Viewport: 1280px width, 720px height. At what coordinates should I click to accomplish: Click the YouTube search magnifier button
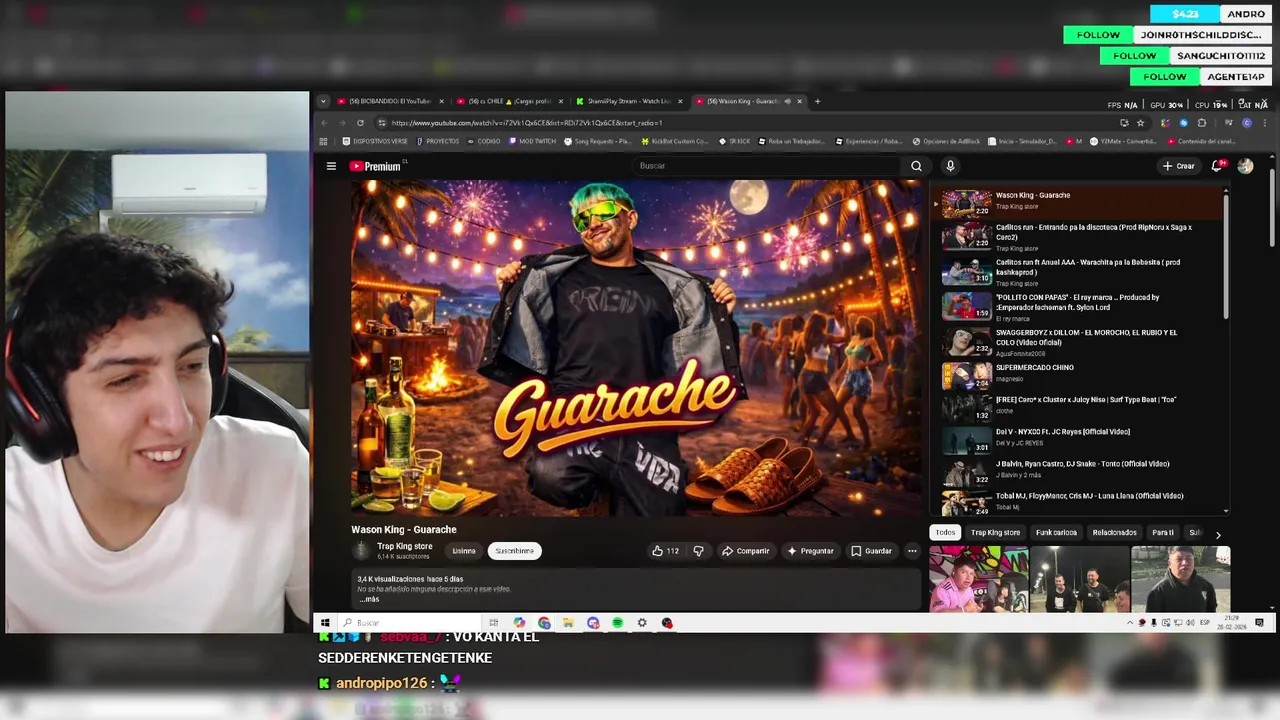coord(916,166)
